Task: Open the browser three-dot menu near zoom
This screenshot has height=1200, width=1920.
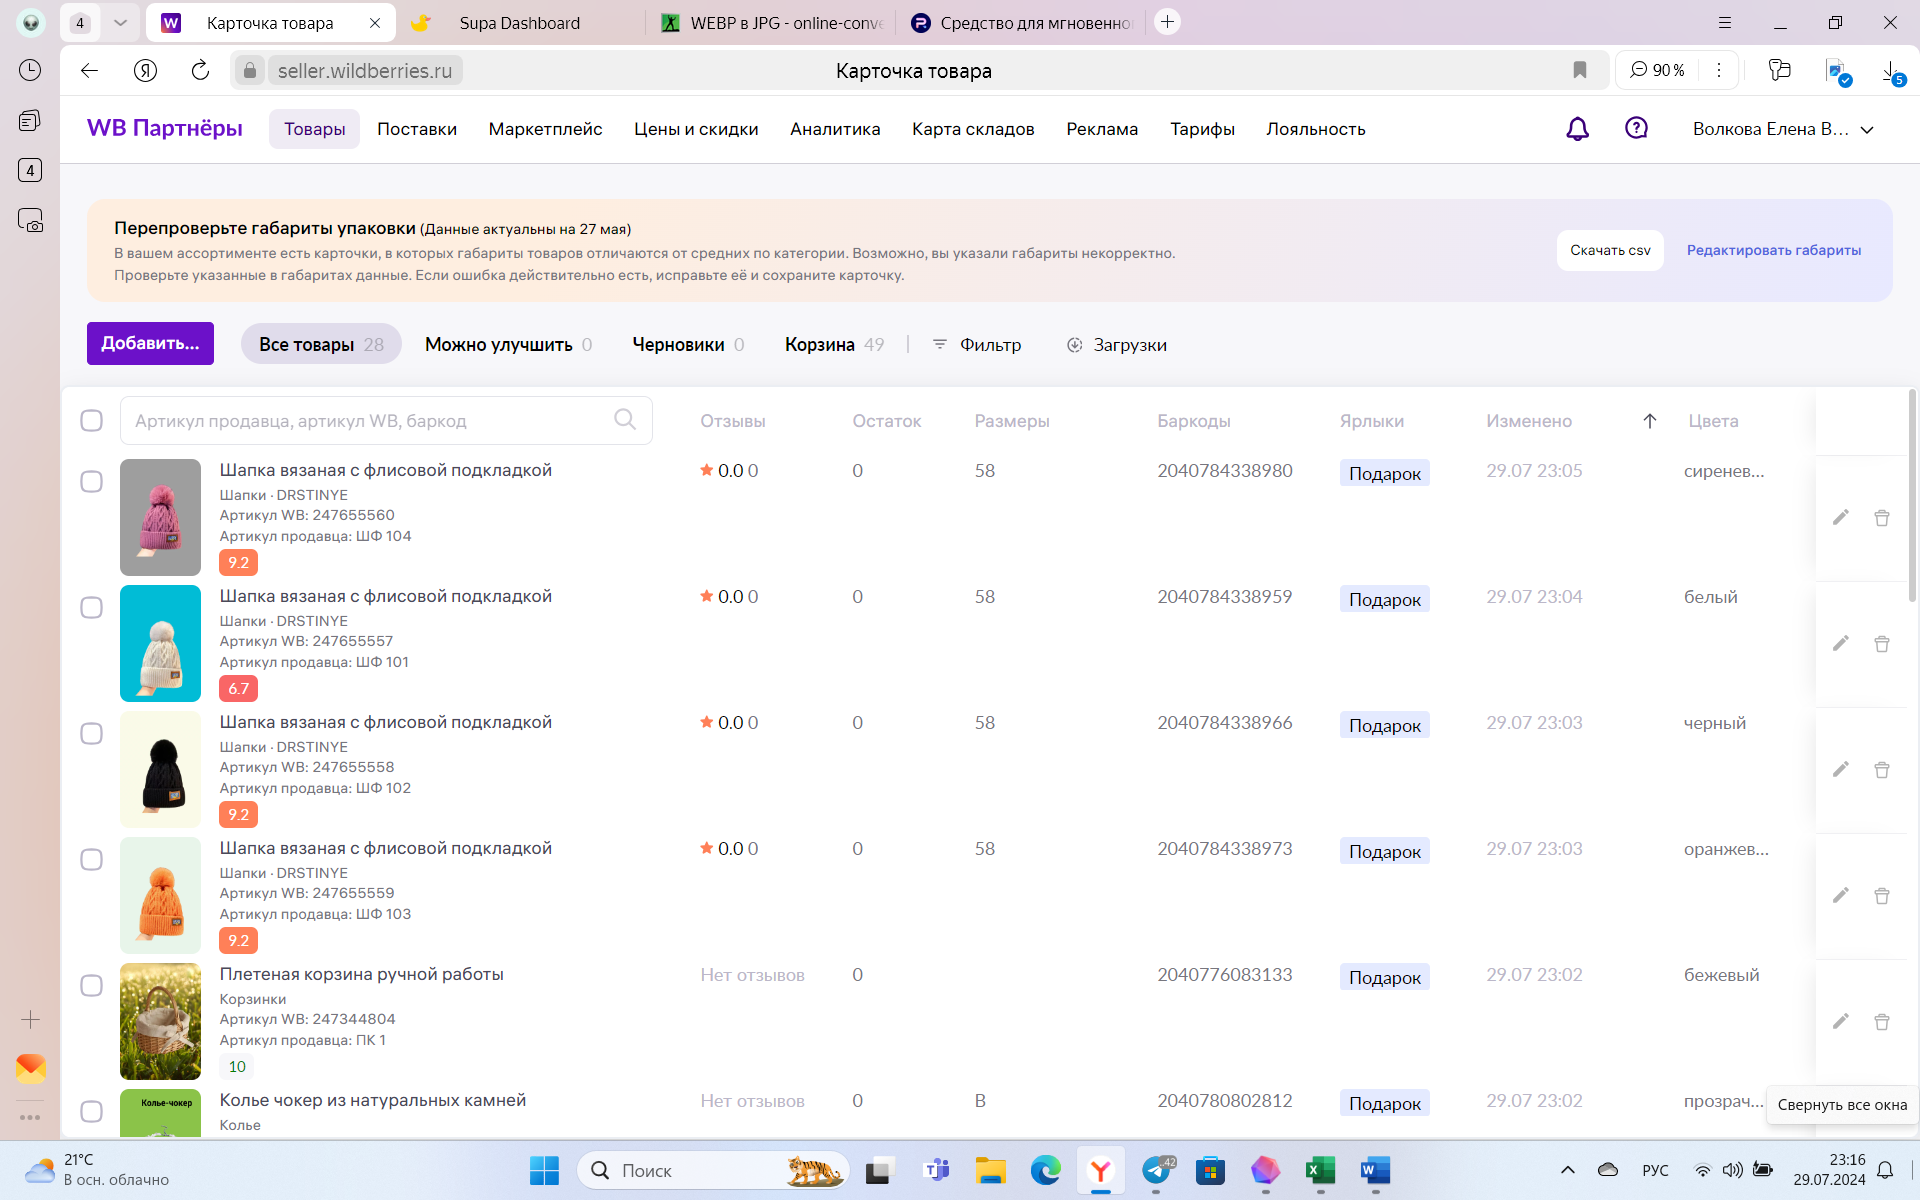Action: pyautogui.click(x=1719, y=70)
